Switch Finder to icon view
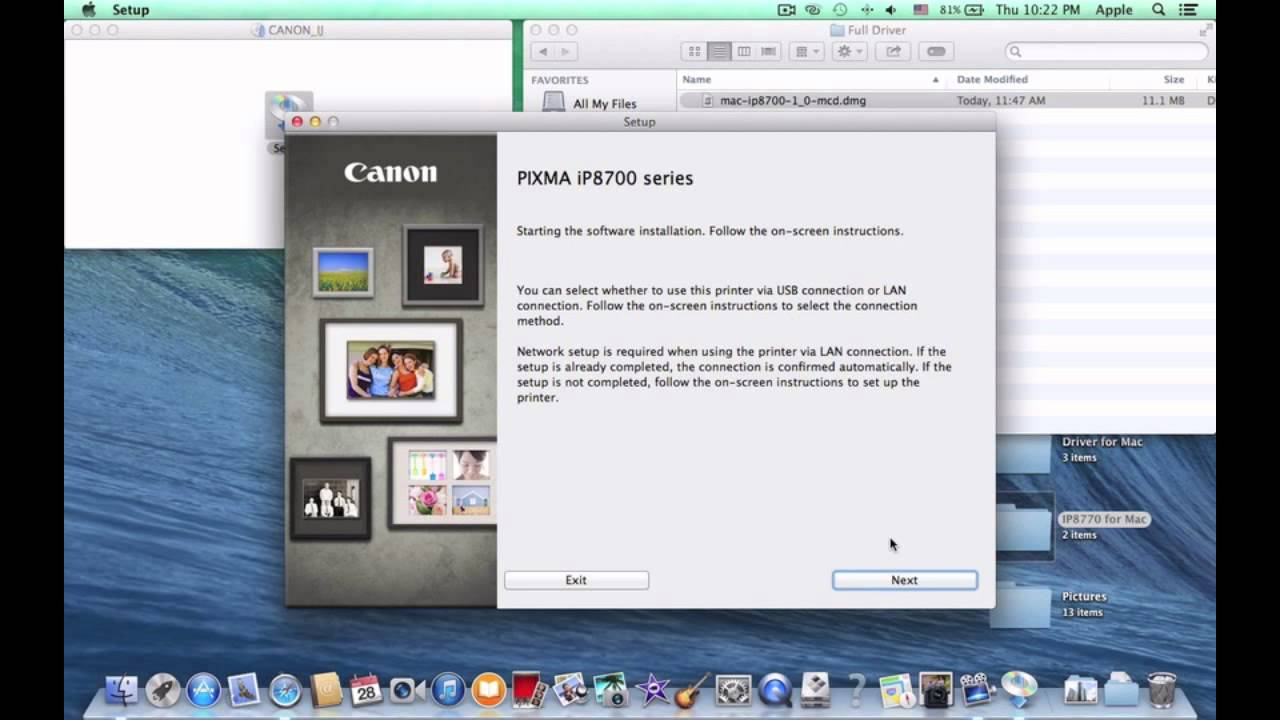Image resolution: width=1280 pixels, height=720 pixels. [695, 51]
